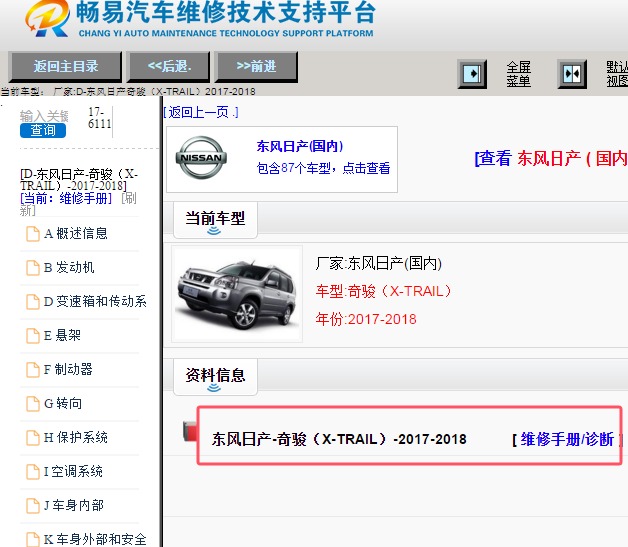628x547 pixels.
Task: Open the G 转向 tree item
Action: click(63, 403)
